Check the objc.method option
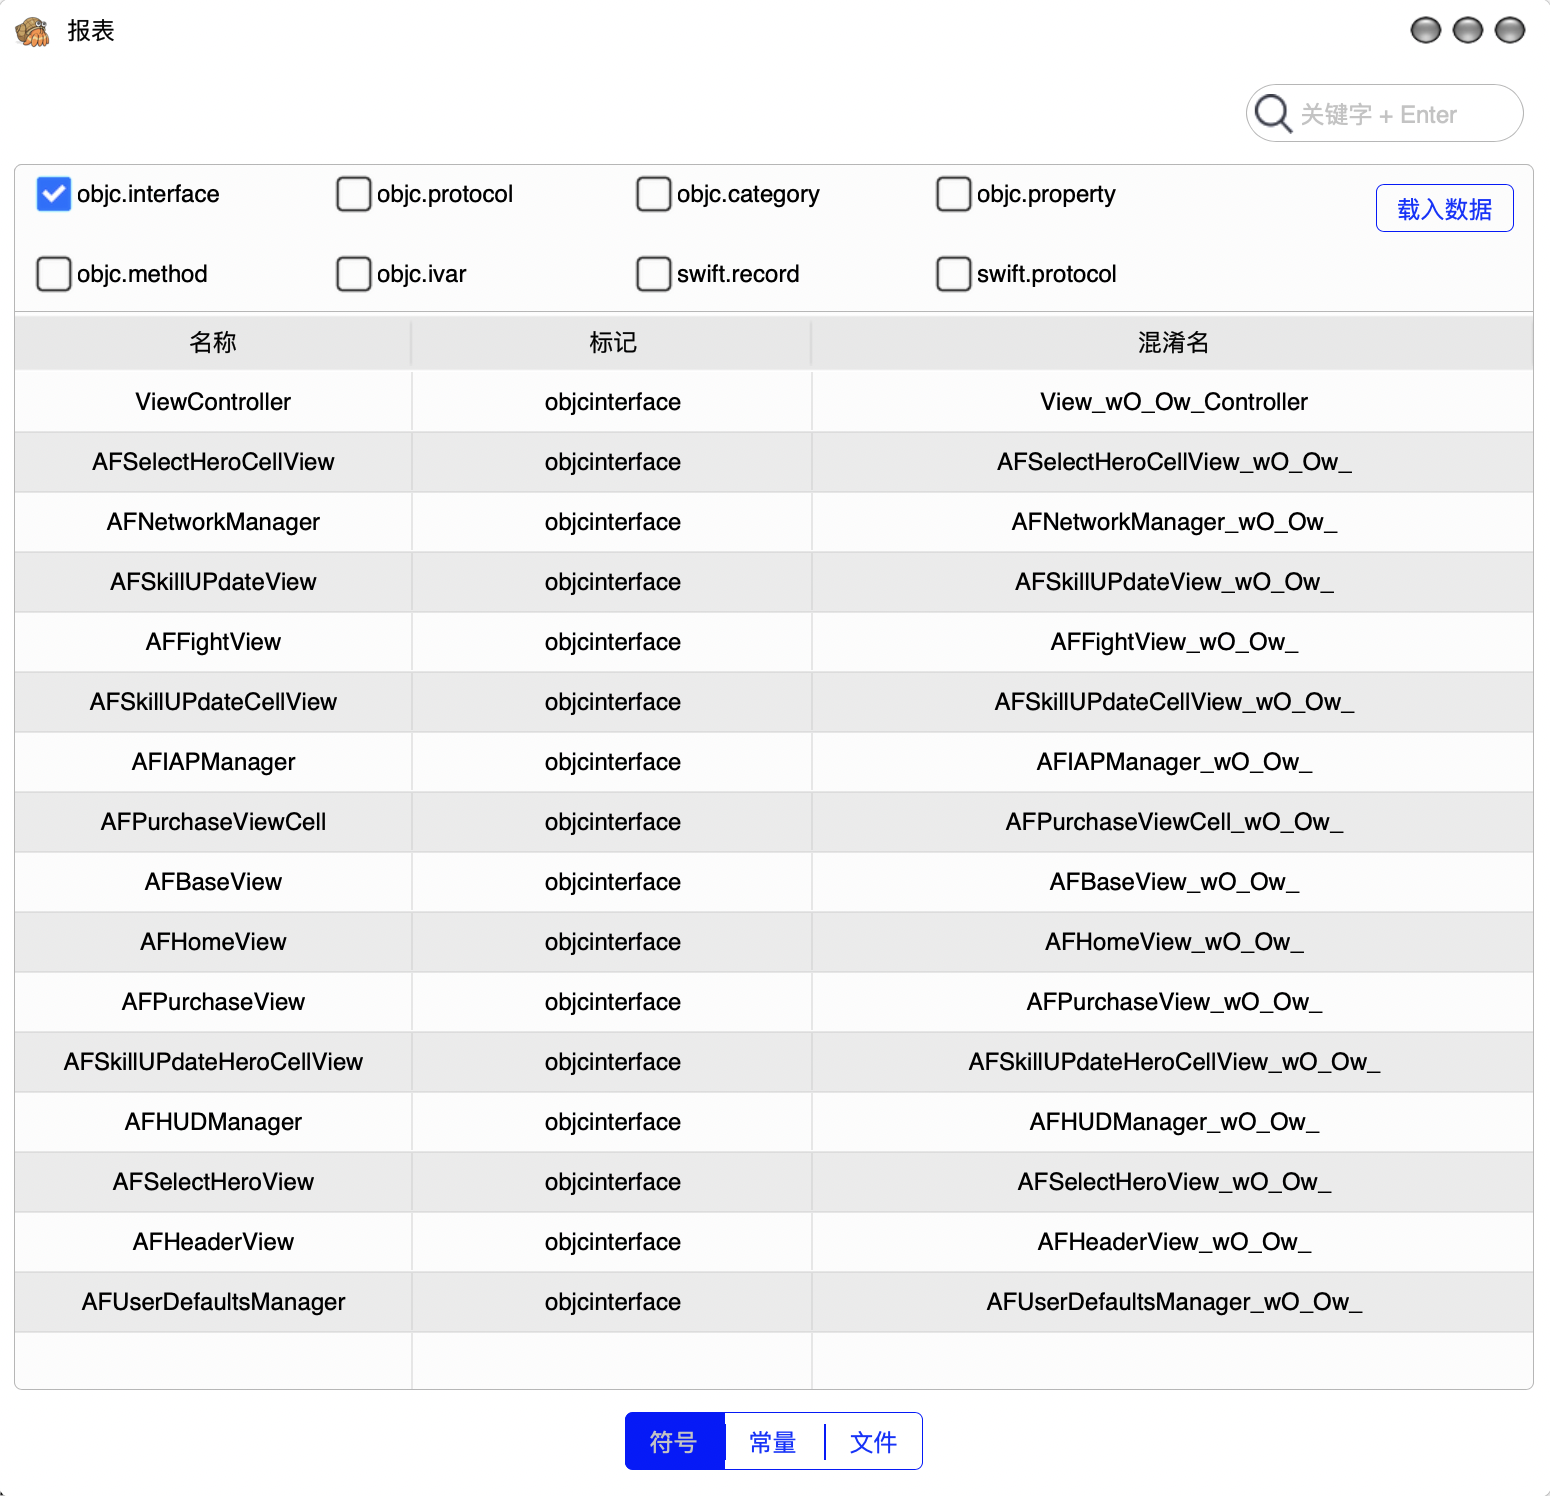The height and width of the screenshot is (1496, 1550). (x=54, y=274)
